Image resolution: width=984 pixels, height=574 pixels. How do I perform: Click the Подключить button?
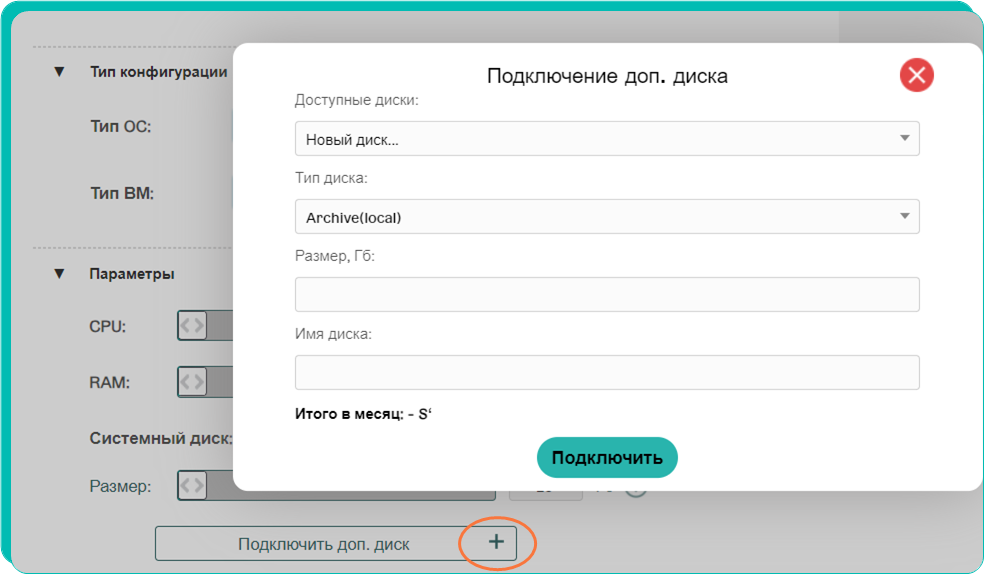(x=607, y=457)
